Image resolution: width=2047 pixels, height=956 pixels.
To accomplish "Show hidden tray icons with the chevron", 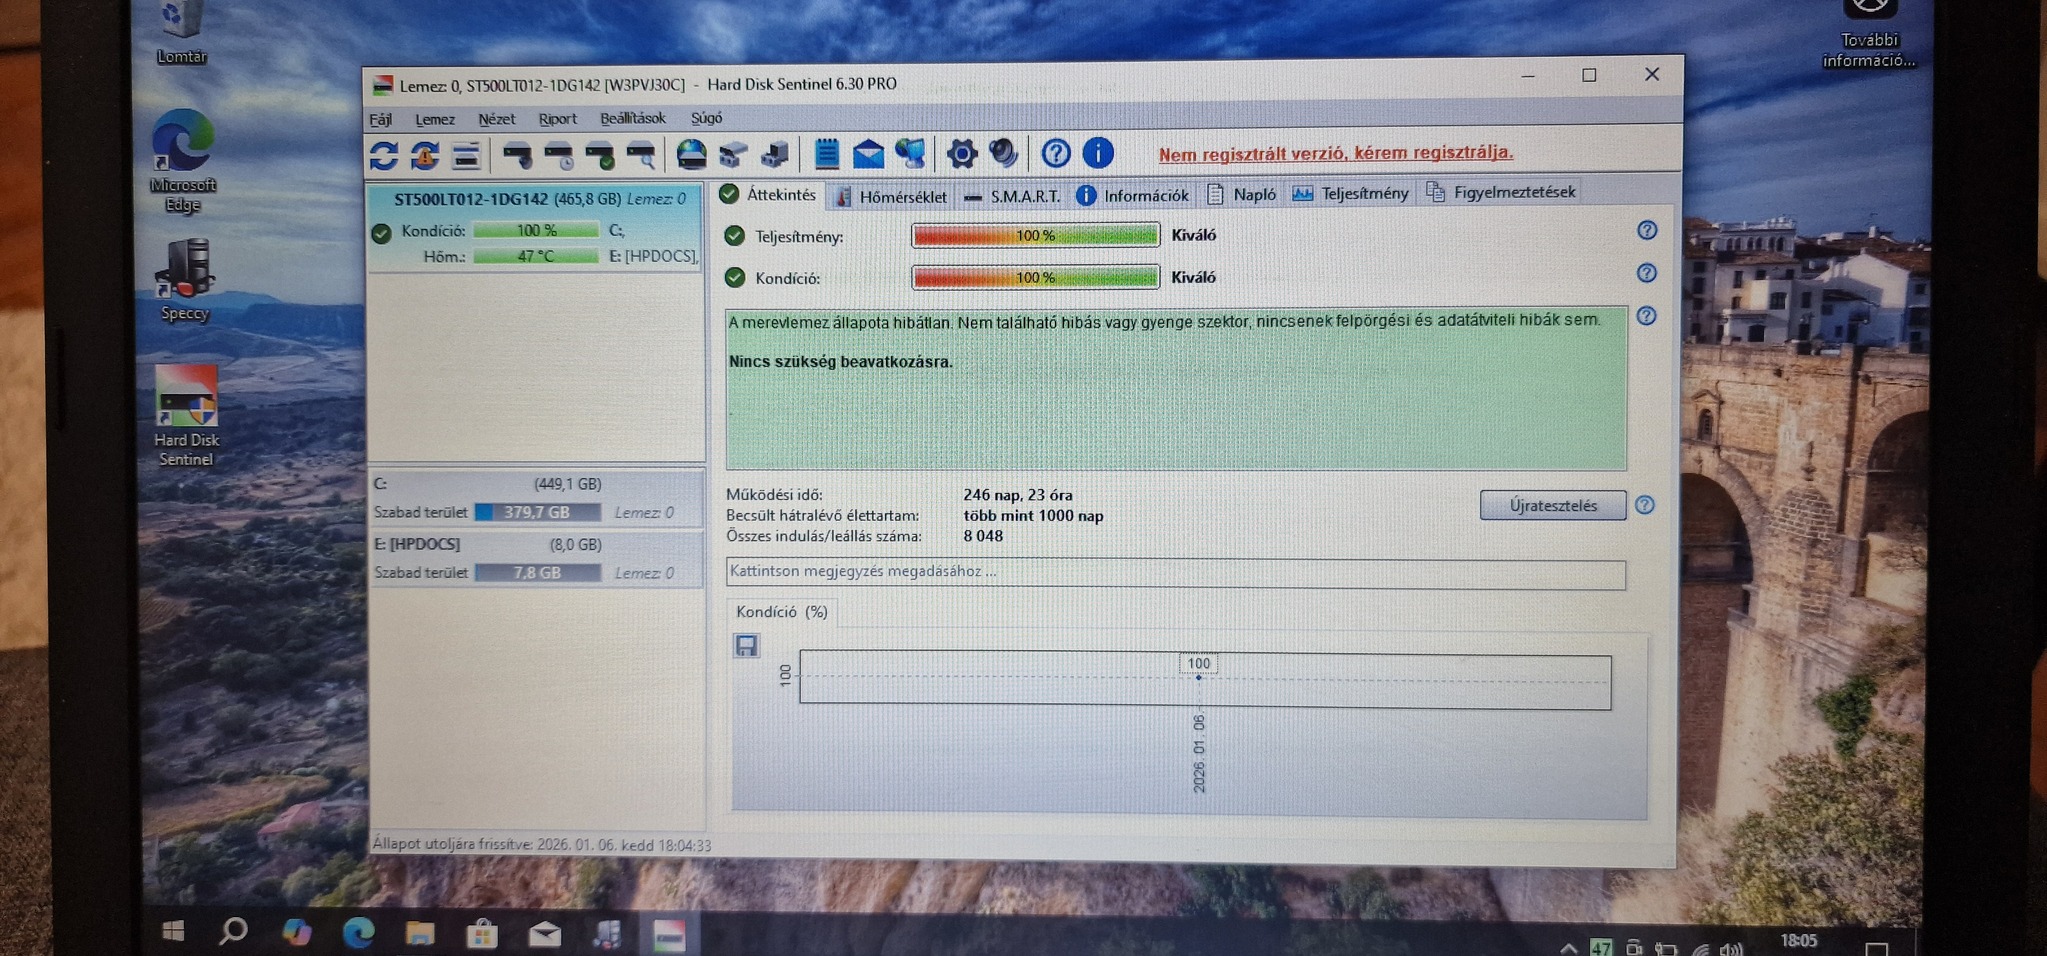I will coord(1568,948).
